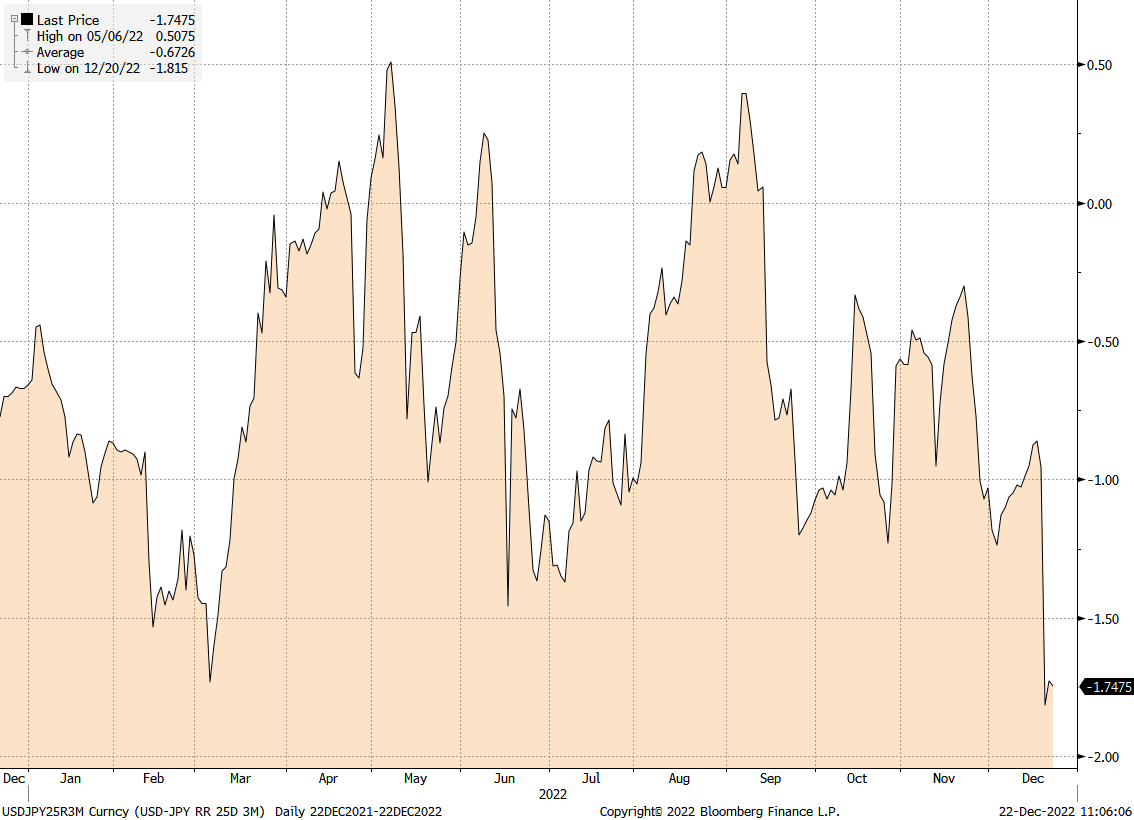Click the High marker icon in legend
This screenshot has height=820, width=1134.
pos(27,36)
